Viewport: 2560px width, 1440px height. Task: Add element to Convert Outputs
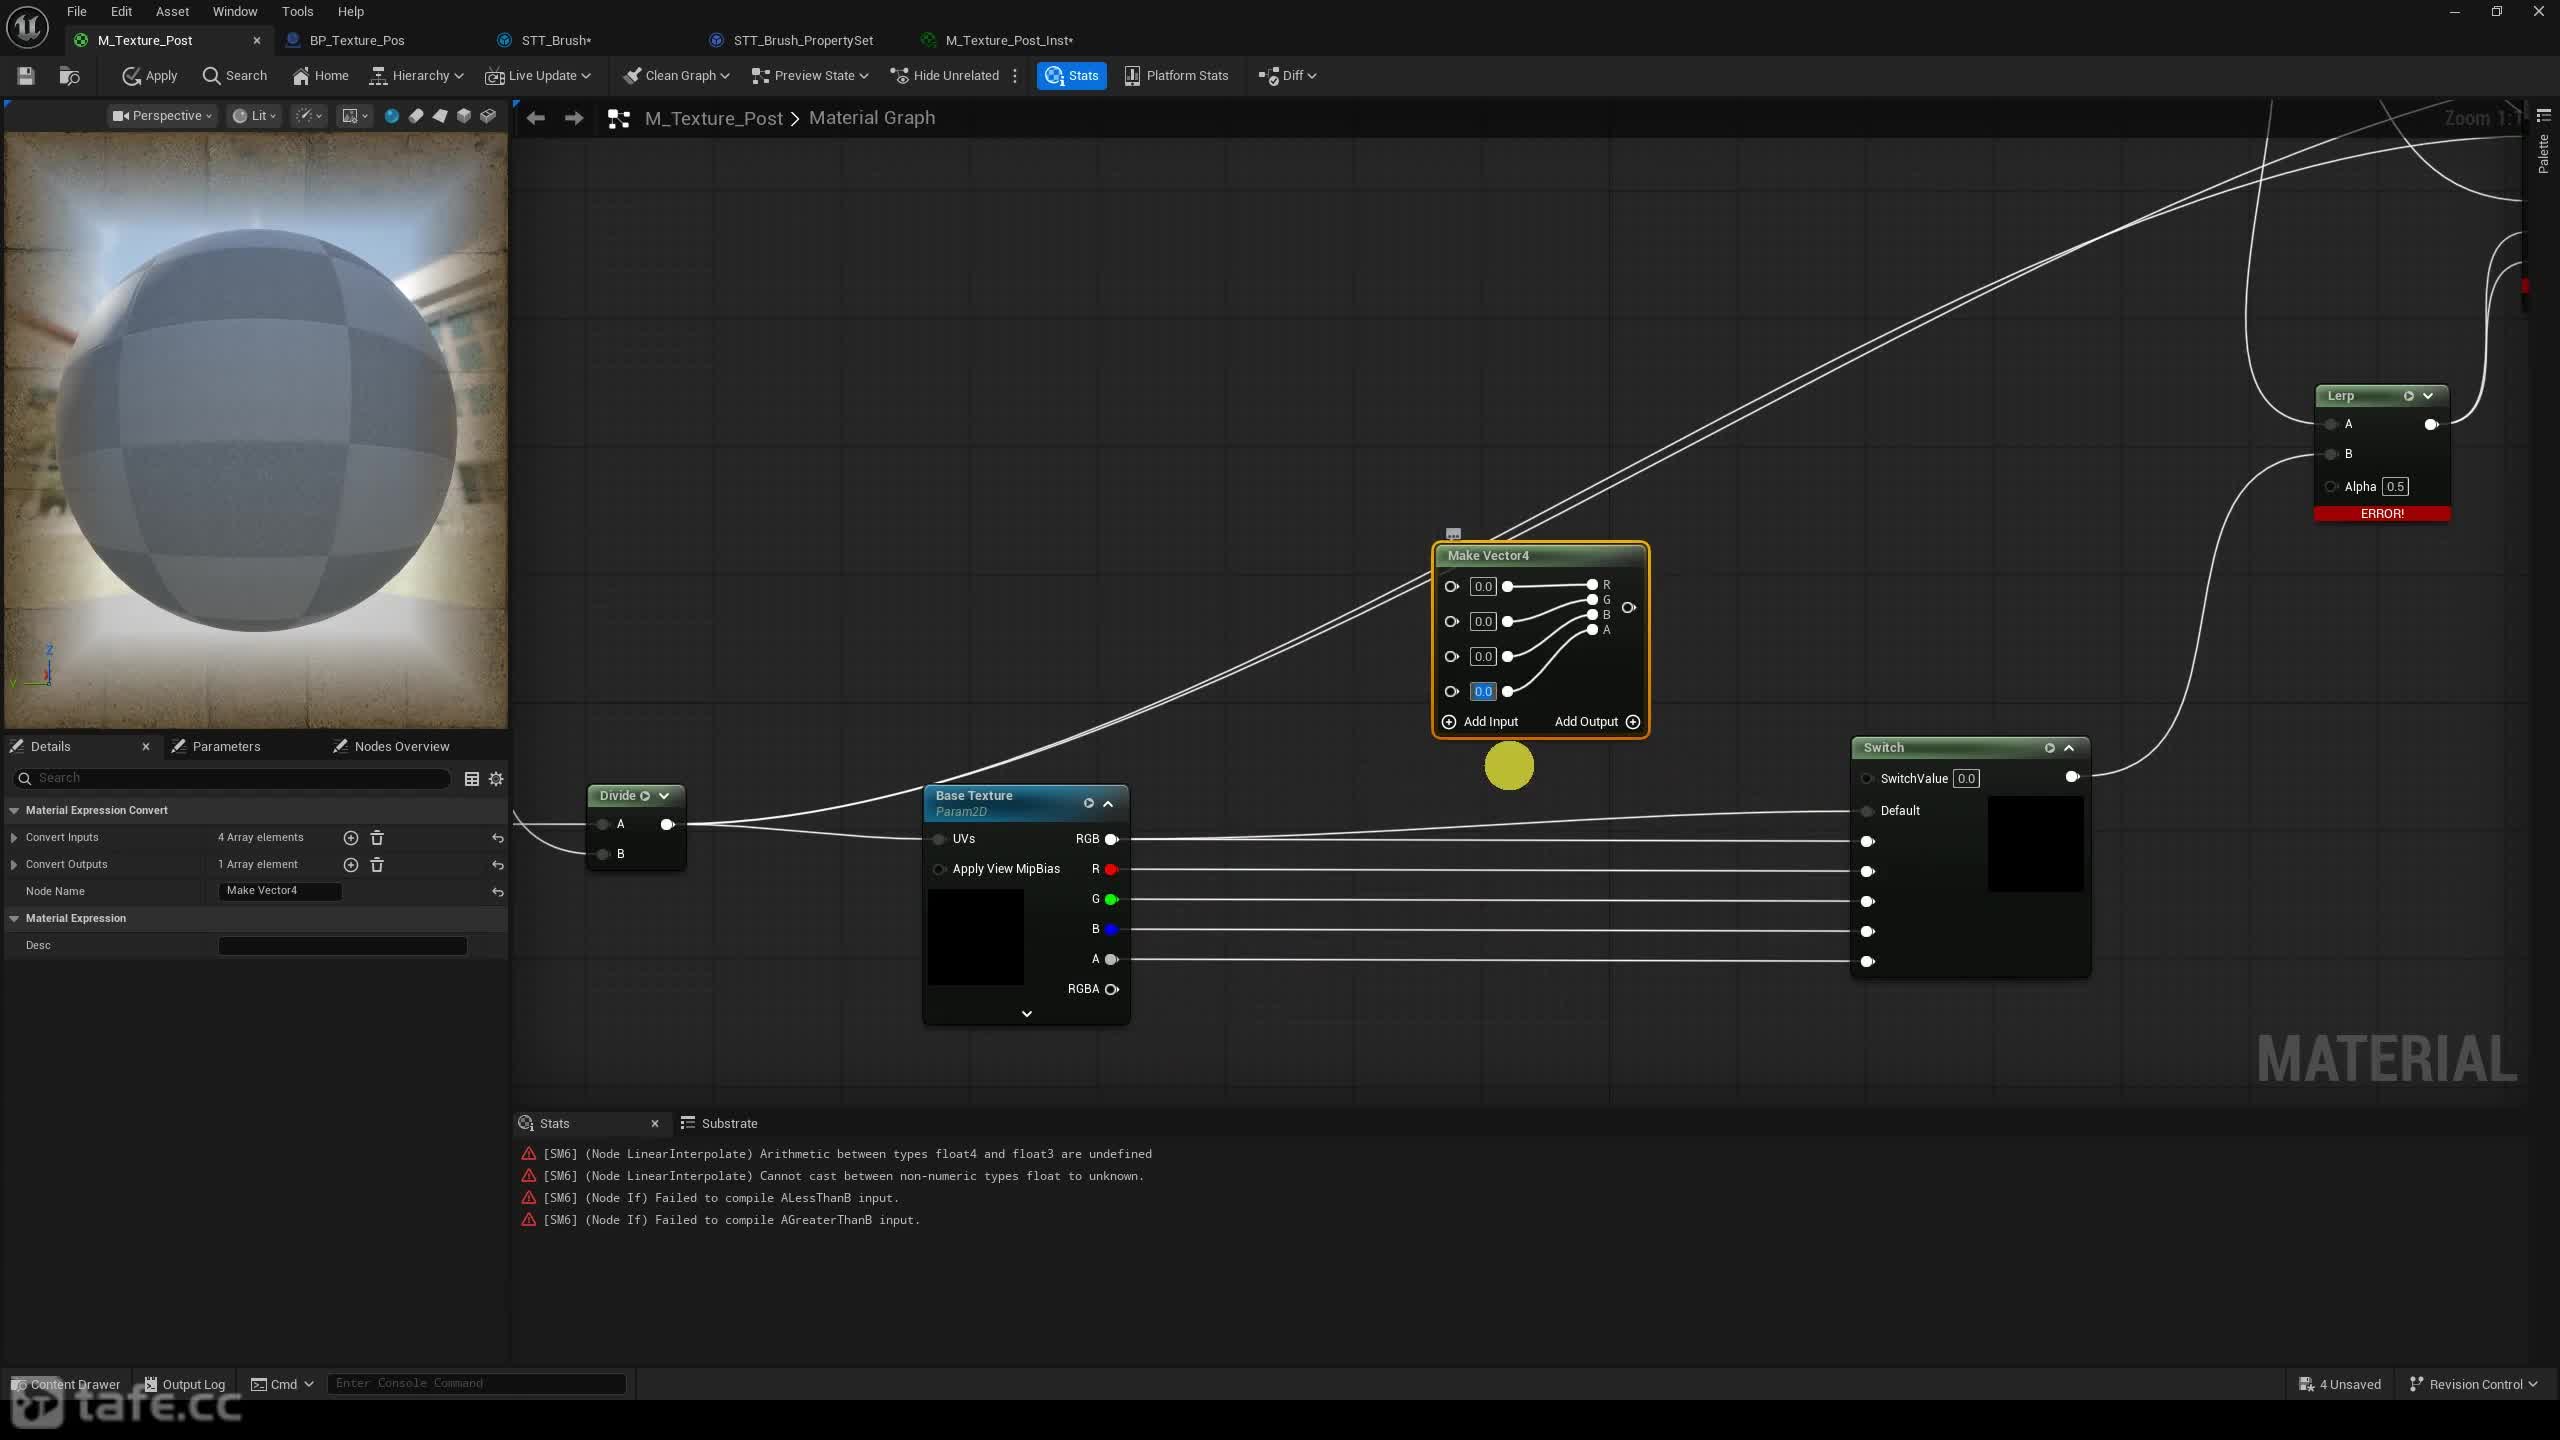(x=351, y=865)
